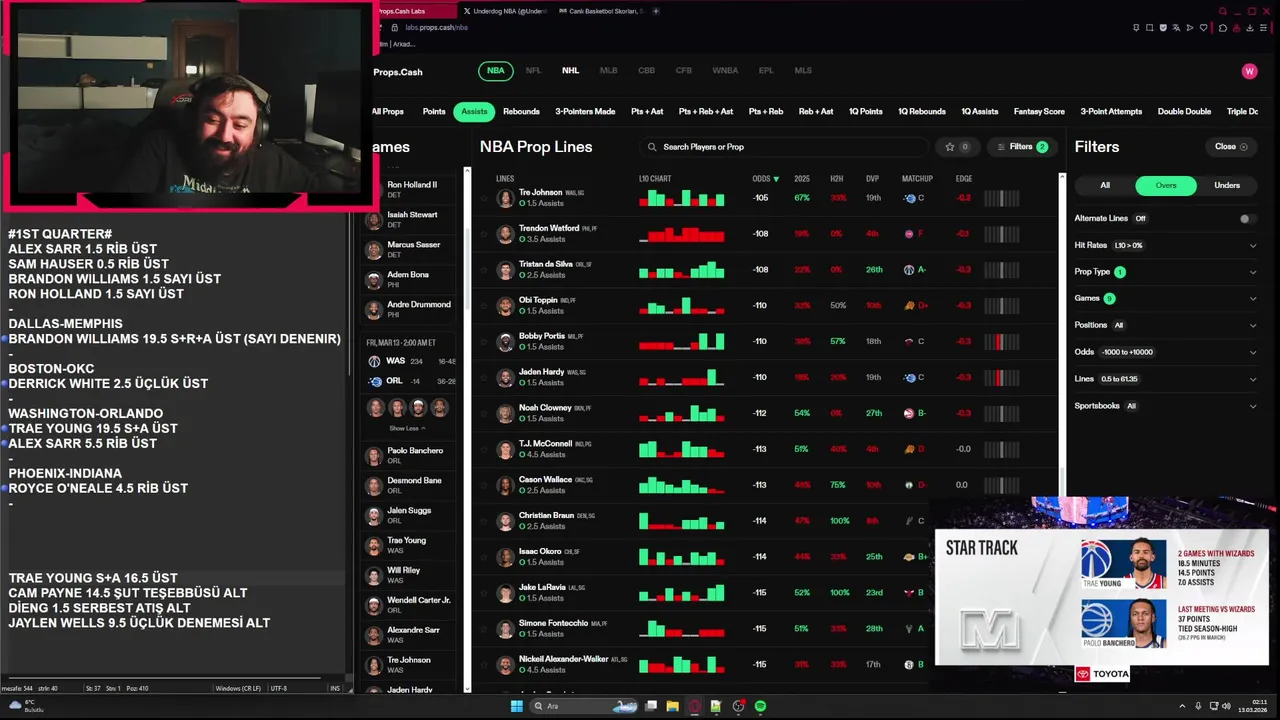Click the WAS team logo in matchup card
The height and width of the screenshot is (720, 1280).
[x=374, y=361]
